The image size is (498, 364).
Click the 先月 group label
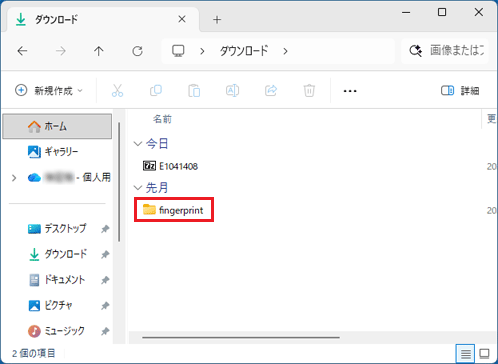tap(157, 188)
